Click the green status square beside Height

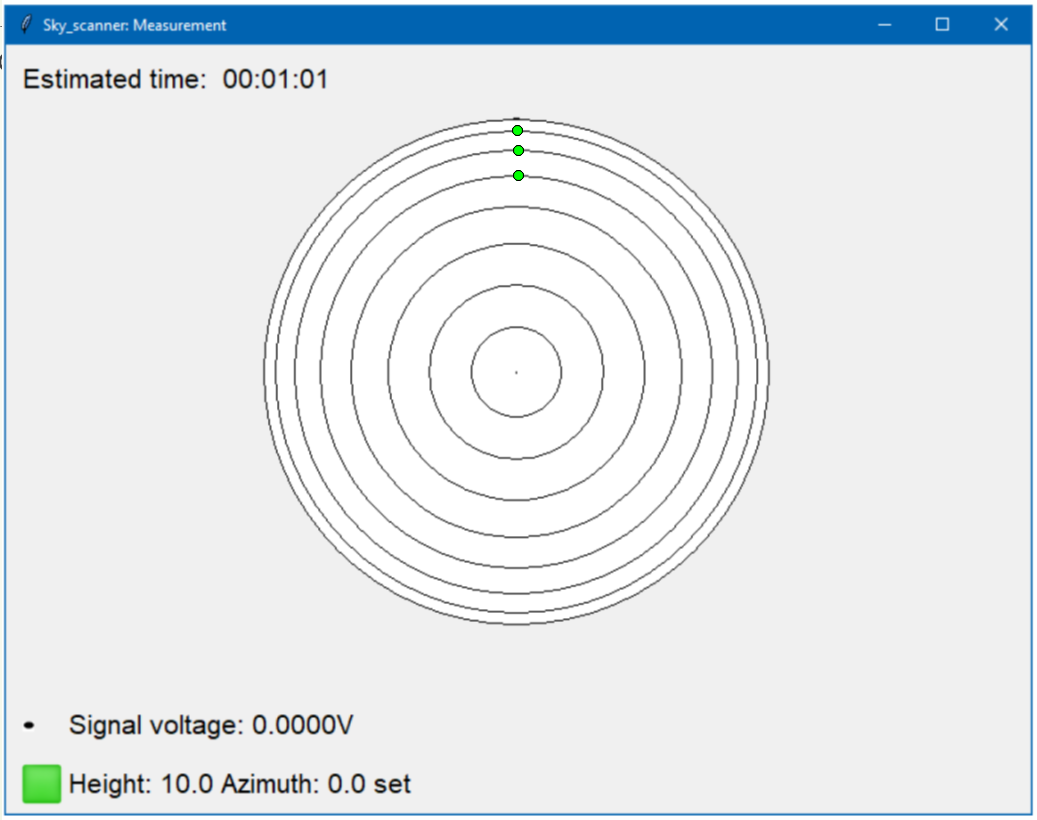pyautogui.click(x=41, y=784)
